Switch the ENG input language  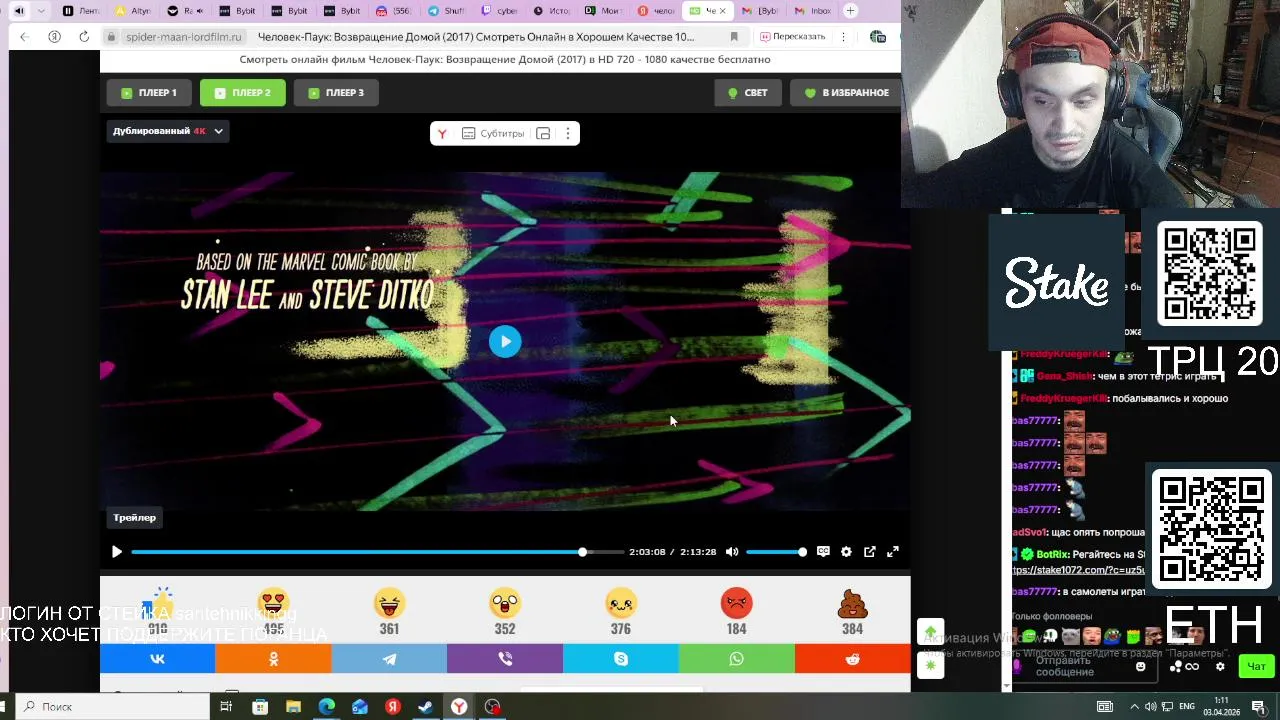tap(1187, 707)
